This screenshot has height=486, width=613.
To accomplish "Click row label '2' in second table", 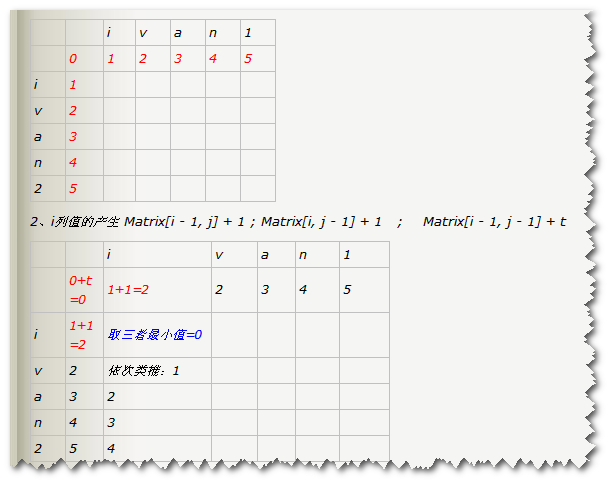I will click(x=38, y=448).
